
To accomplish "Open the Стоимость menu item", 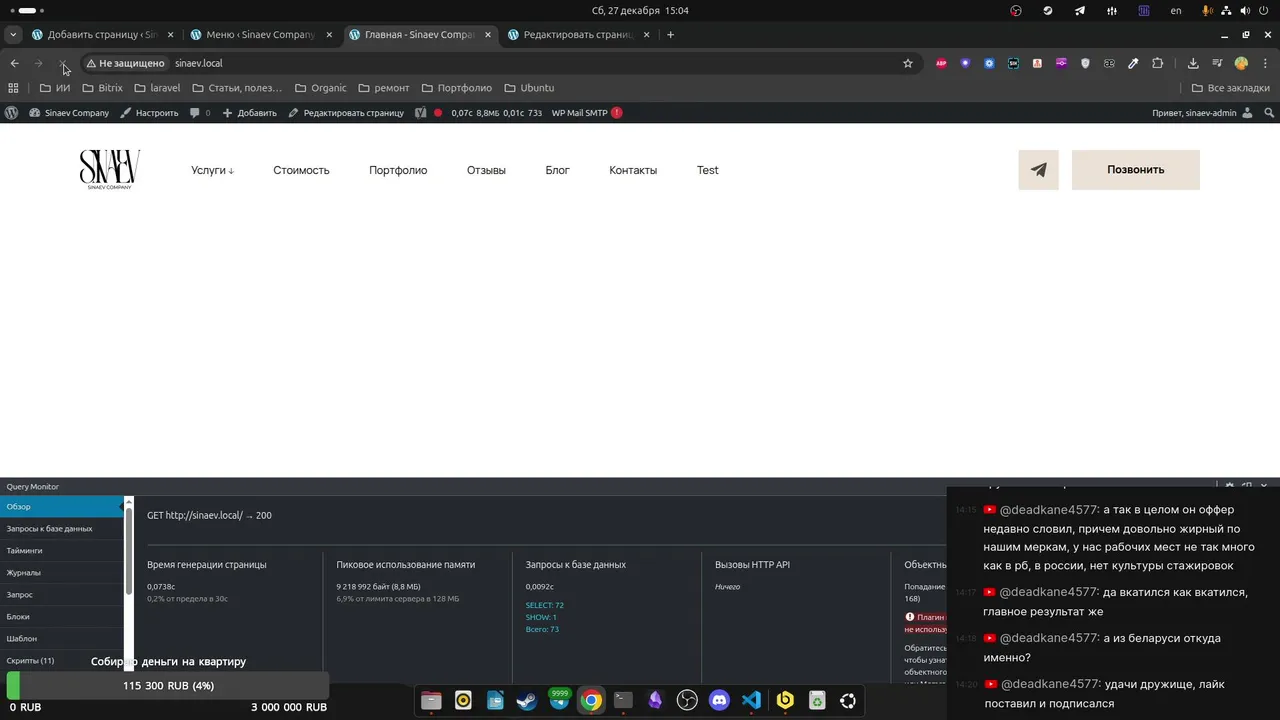I will click(x=301, y=170).
